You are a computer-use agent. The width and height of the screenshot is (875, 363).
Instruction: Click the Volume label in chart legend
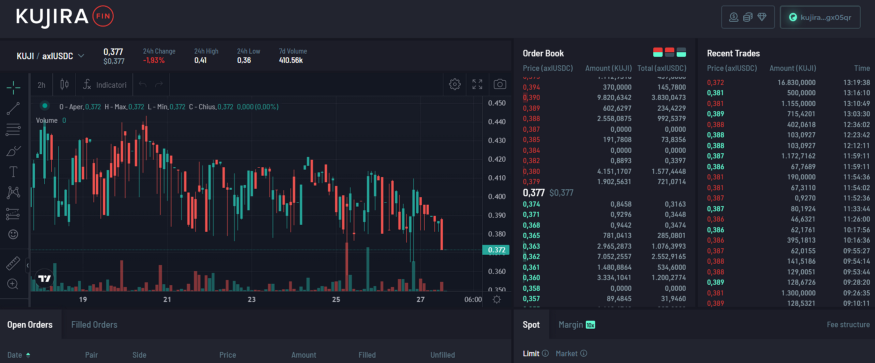tap(47, 120)
